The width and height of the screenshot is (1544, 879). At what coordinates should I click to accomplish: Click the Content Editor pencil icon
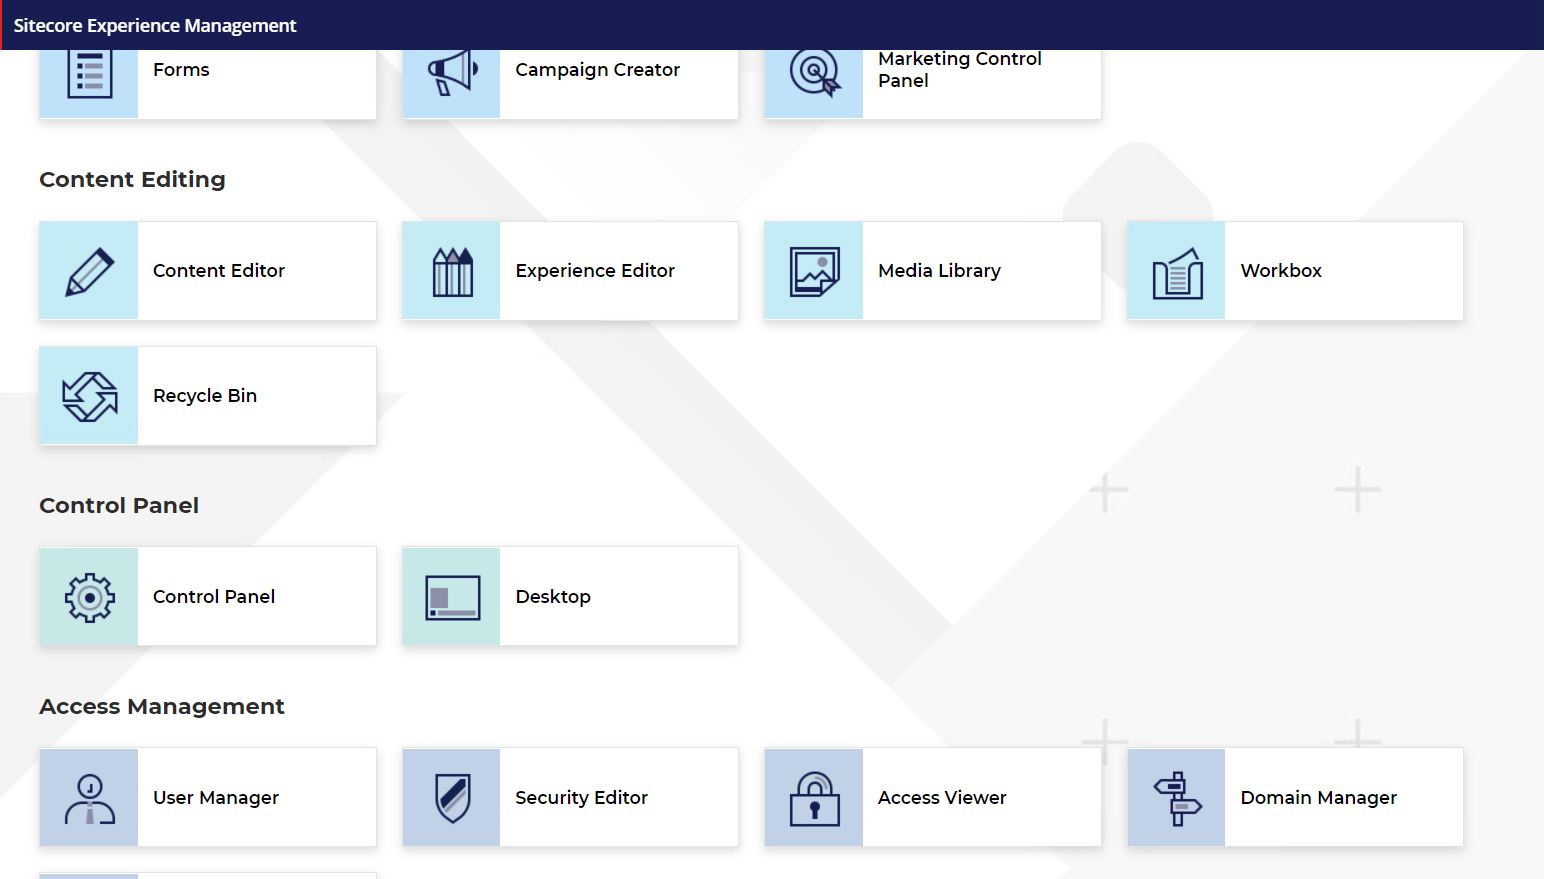point(89,271)
